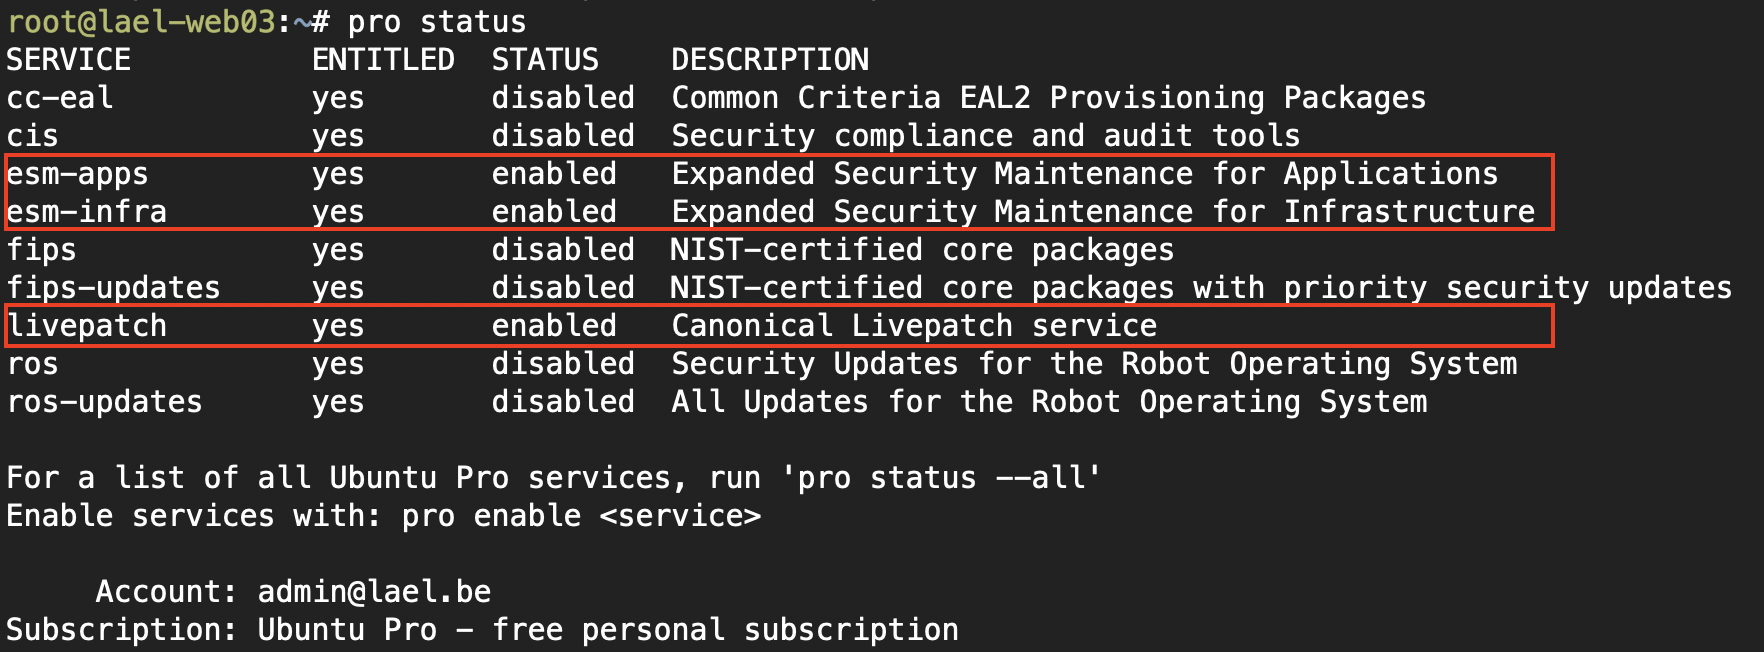1764x652 pixels.
Task: Click the livepatch service name
Action: [x=87, y=326]
